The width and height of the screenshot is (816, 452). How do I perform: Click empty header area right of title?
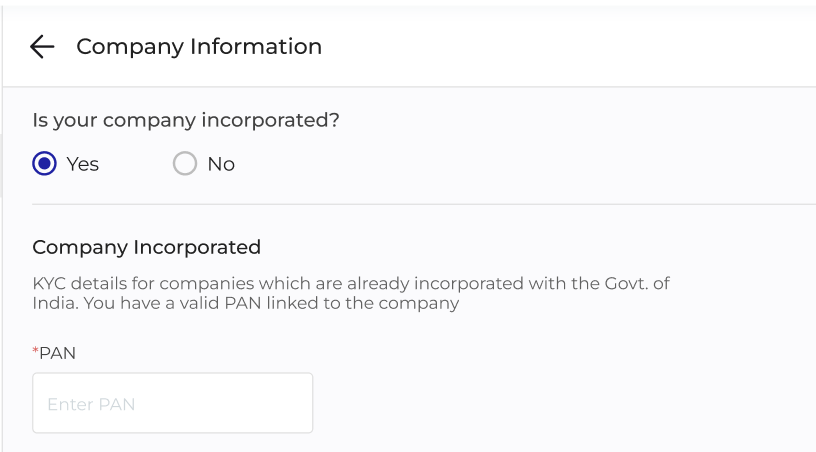click(567, 47)
